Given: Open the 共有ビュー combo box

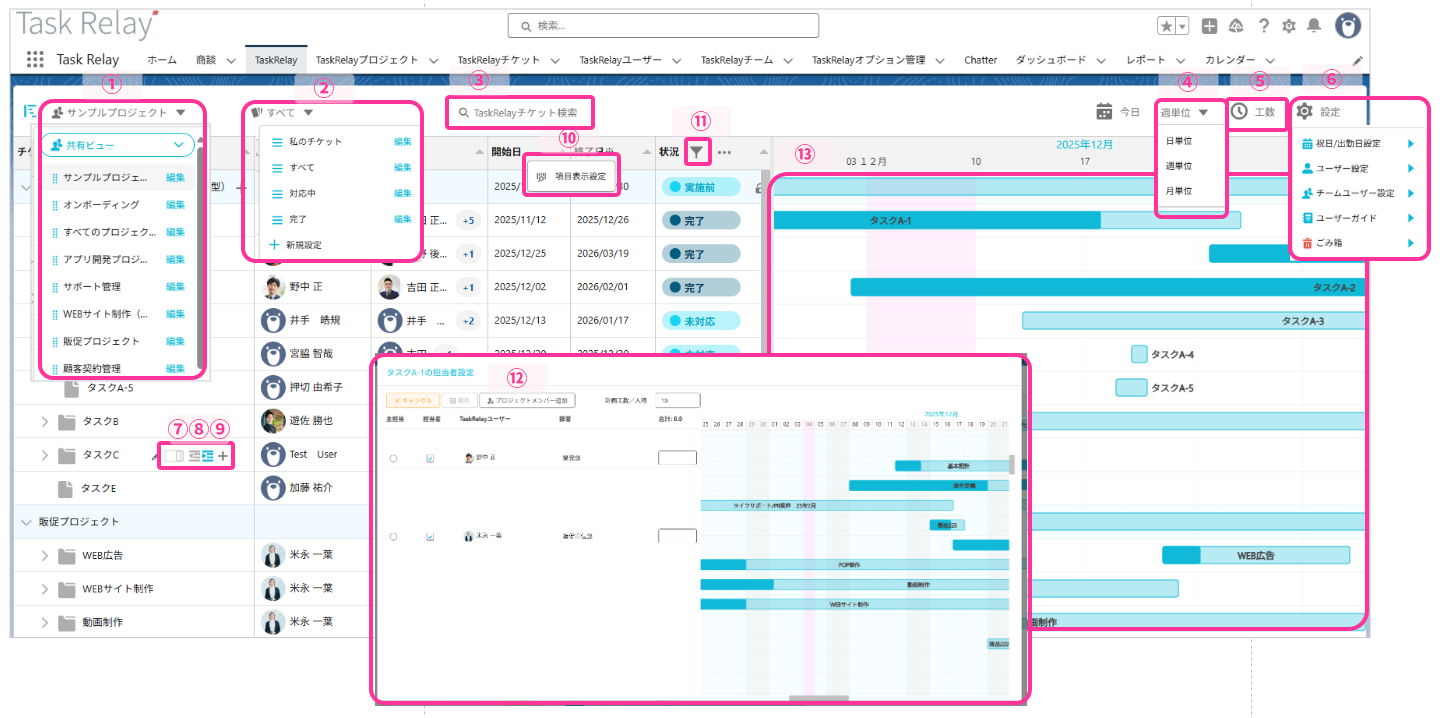Looking at the screenshot, I should click(x=118, y=146).
